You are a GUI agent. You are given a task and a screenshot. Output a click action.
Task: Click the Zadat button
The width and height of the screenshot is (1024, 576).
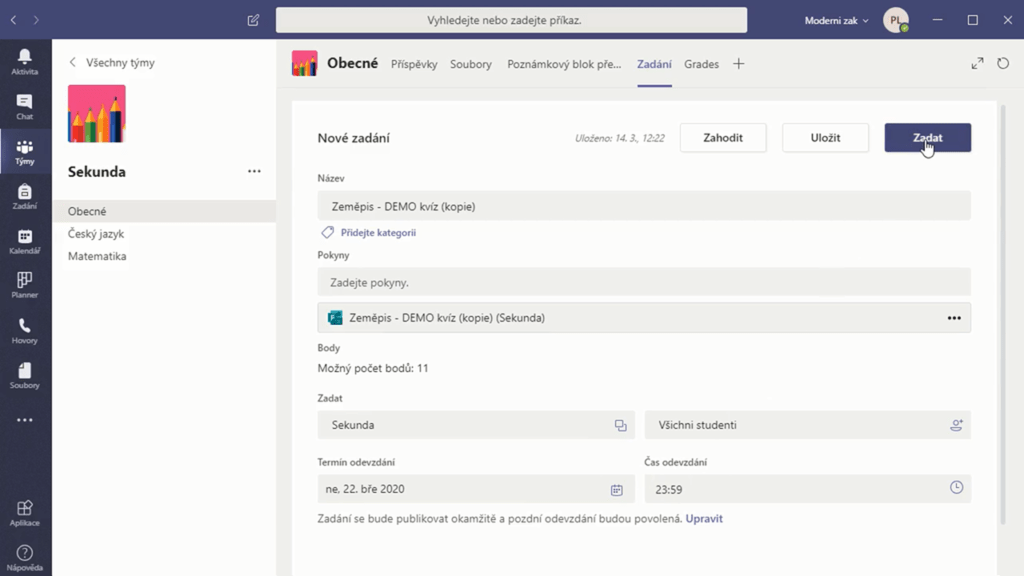point(927,138)
